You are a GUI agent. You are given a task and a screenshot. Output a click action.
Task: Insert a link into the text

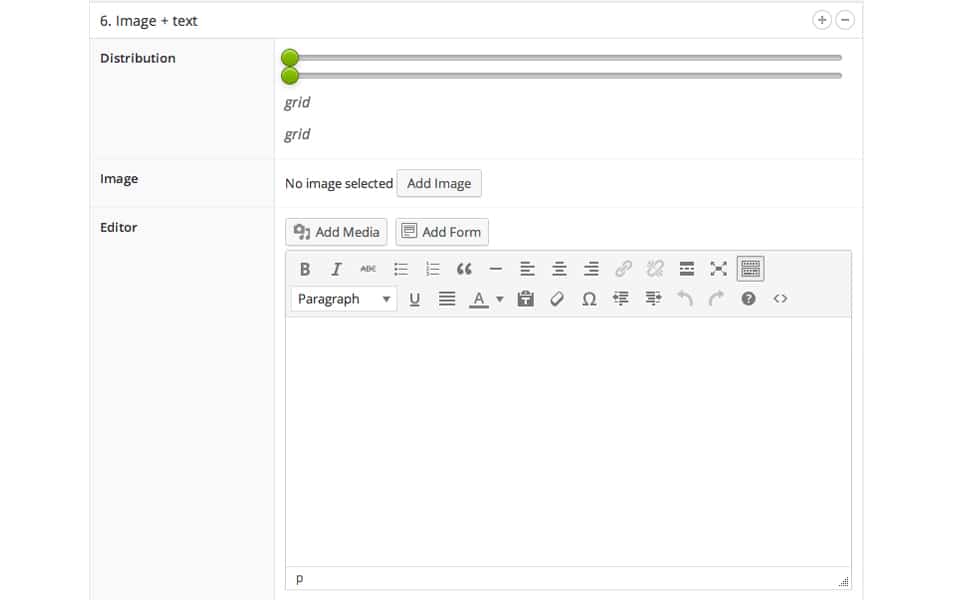point(621,268)
